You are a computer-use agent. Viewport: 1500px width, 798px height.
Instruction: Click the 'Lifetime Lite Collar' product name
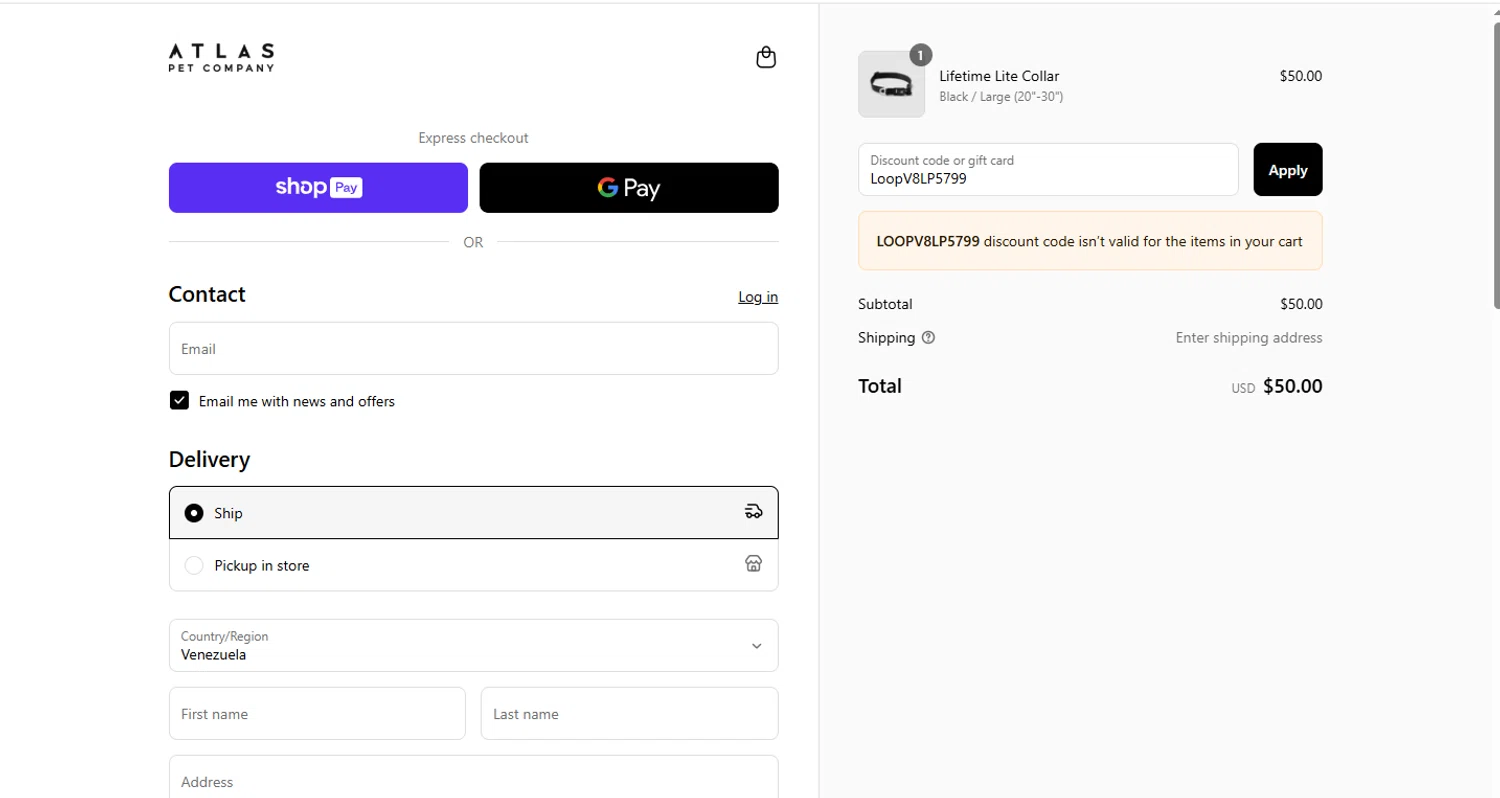[x=999, y=76]
